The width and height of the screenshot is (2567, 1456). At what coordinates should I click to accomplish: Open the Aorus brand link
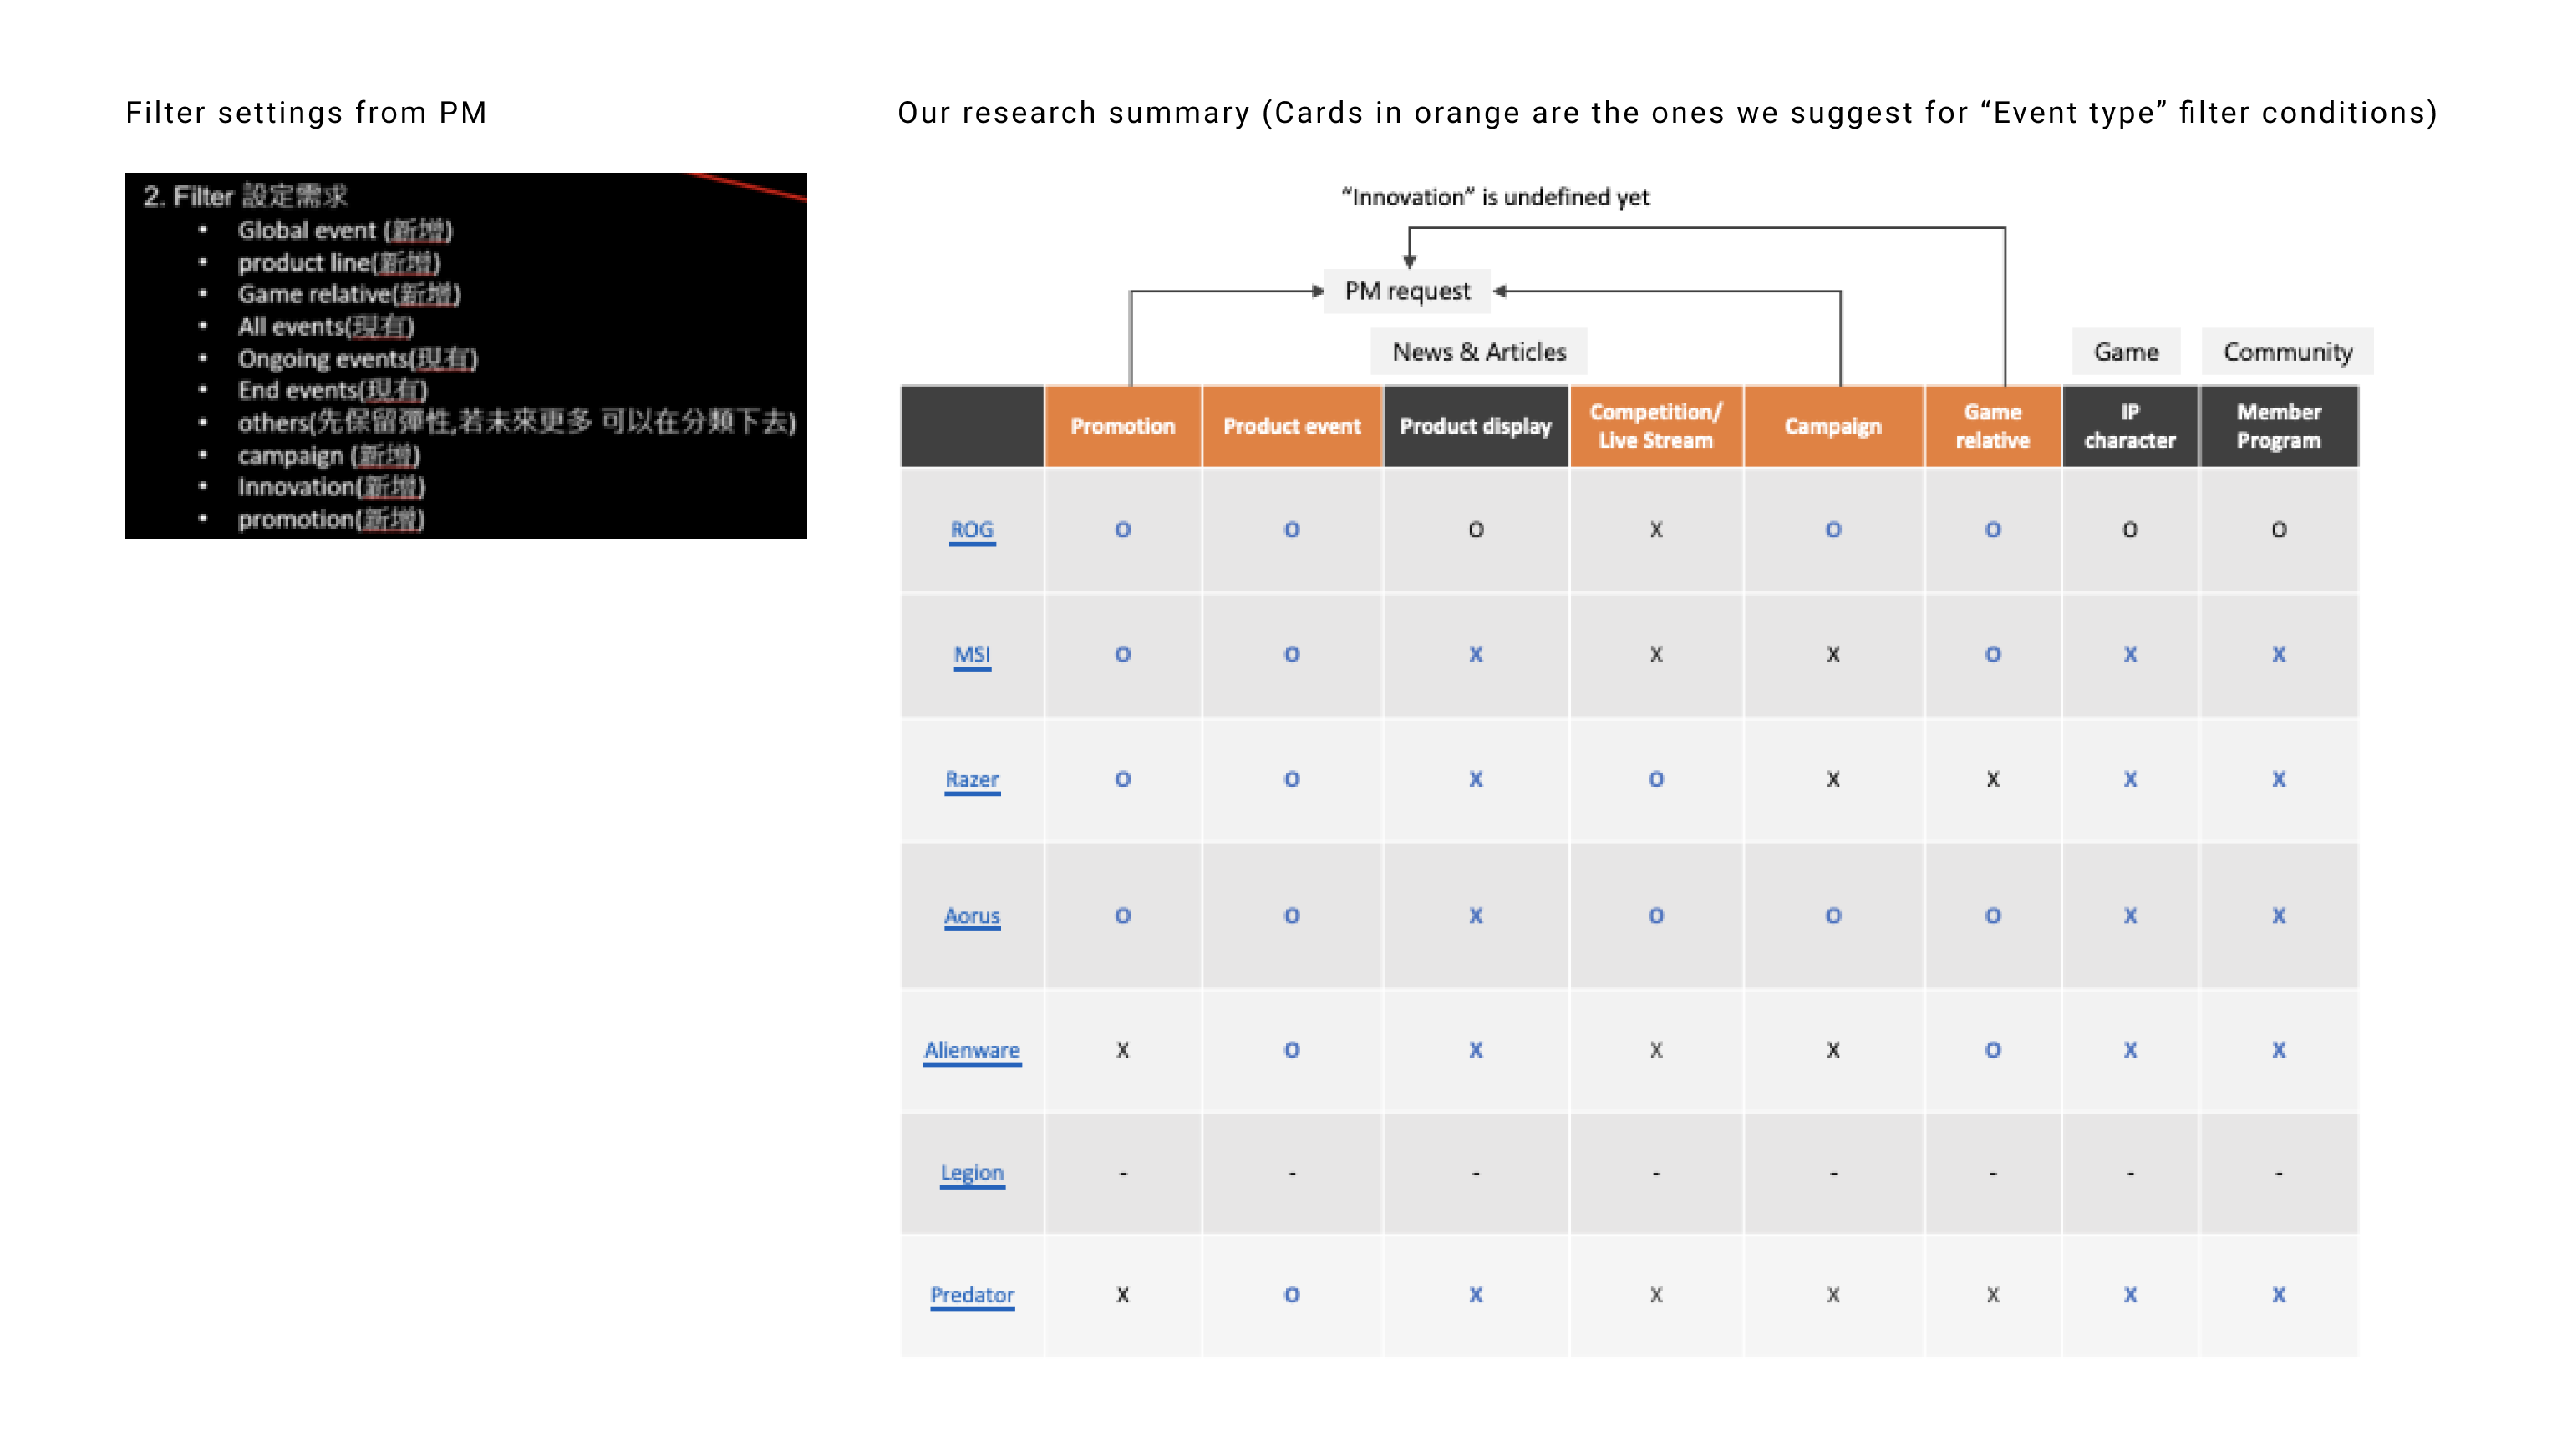[x=971, y=915]
